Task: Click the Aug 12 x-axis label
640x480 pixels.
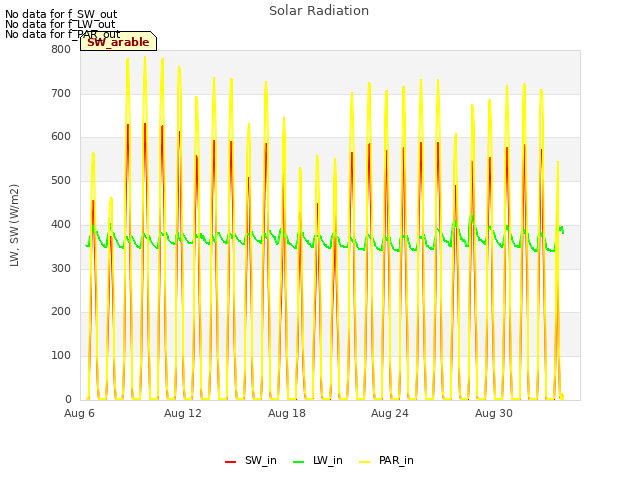Action: (182, 413)
